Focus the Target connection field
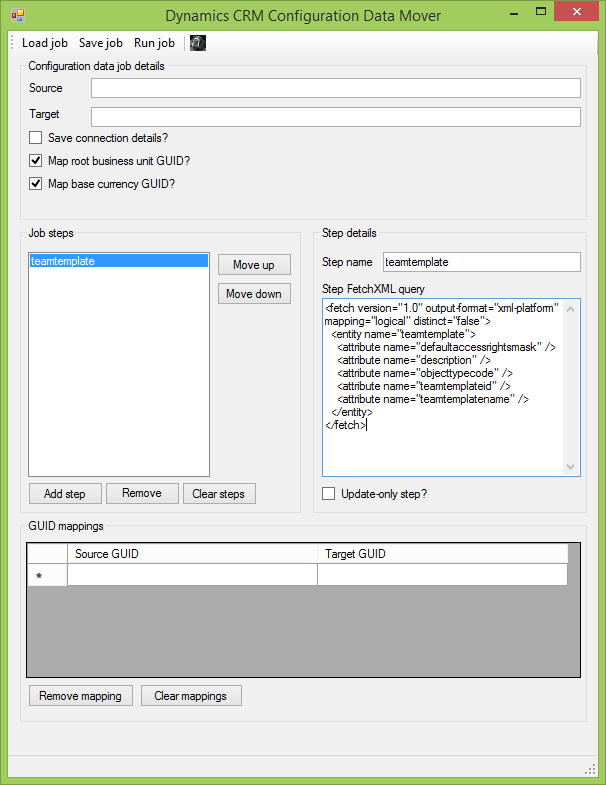 pyautogui.click(x=336, y=117)
